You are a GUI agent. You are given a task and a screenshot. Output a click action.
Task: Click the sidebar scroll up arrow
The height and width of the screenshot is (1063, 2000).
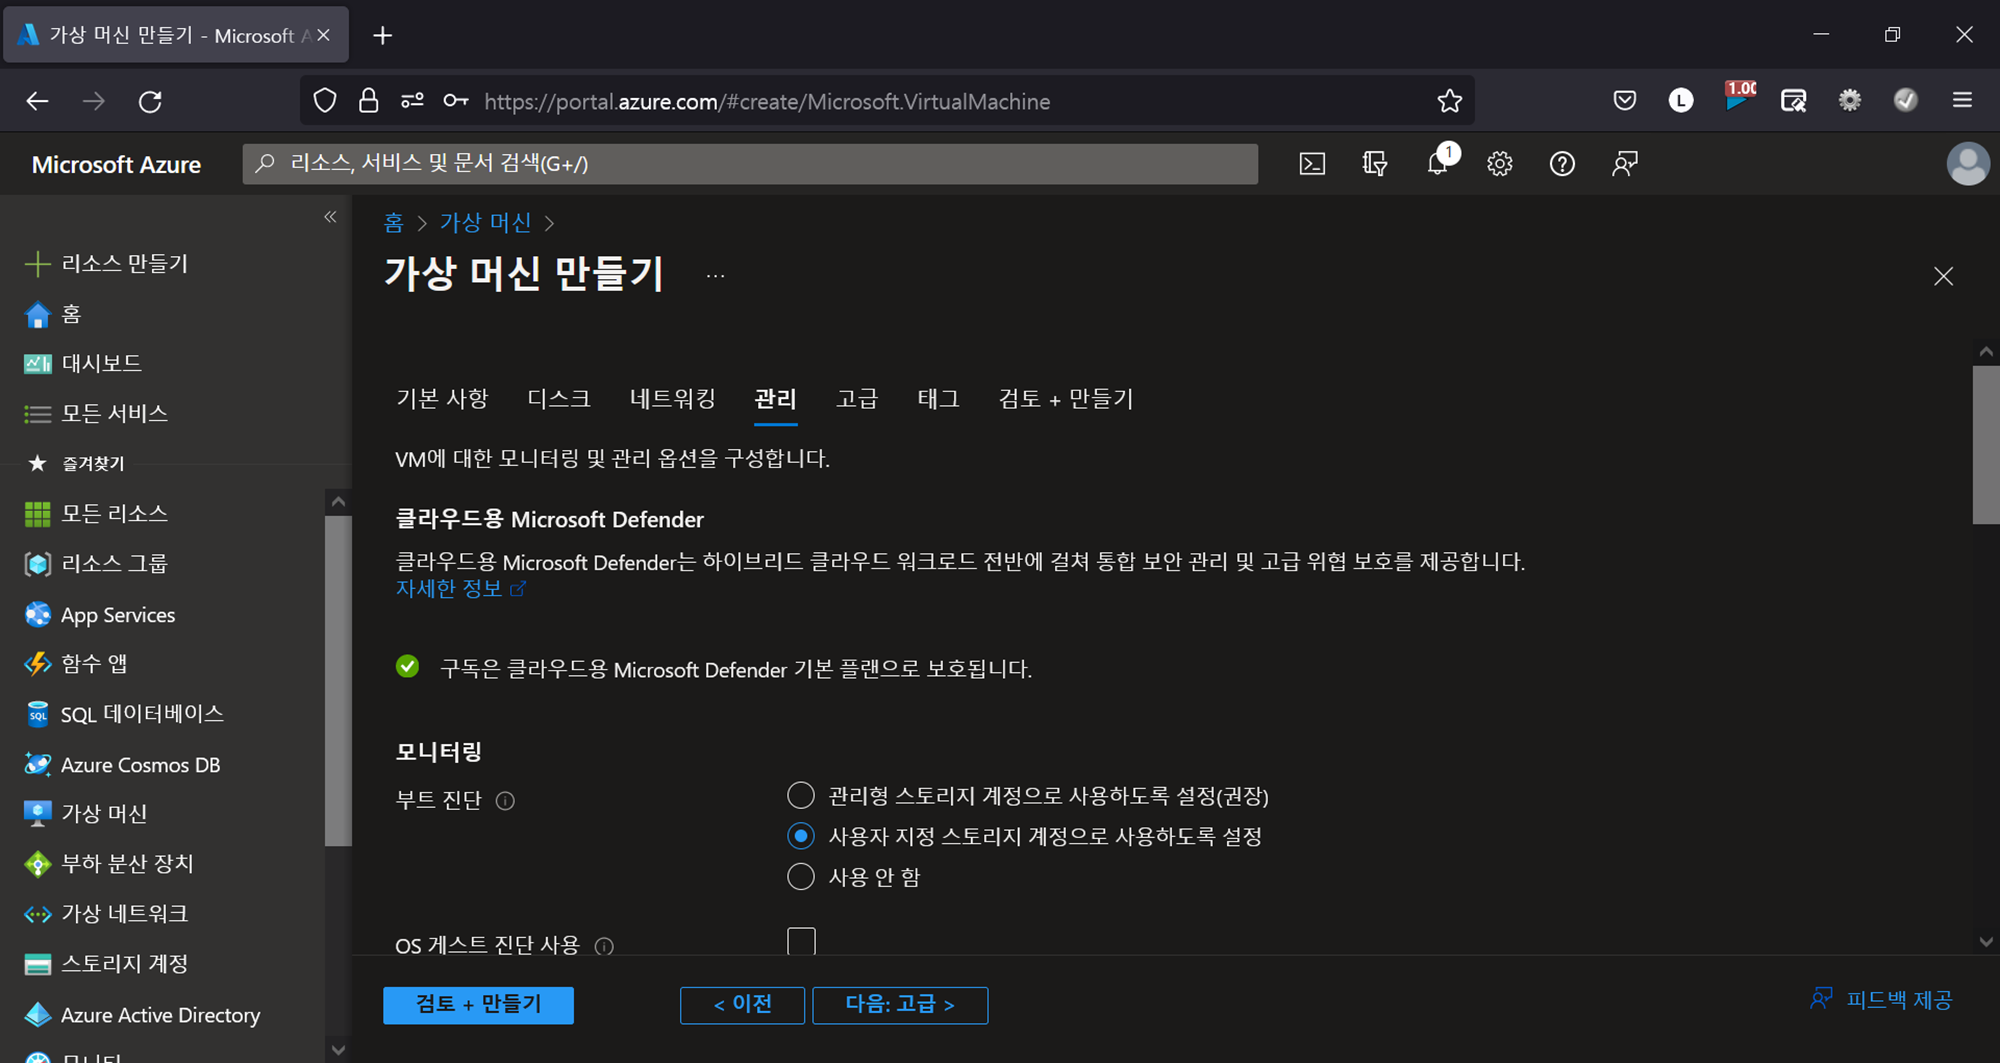tap(338, 502)
